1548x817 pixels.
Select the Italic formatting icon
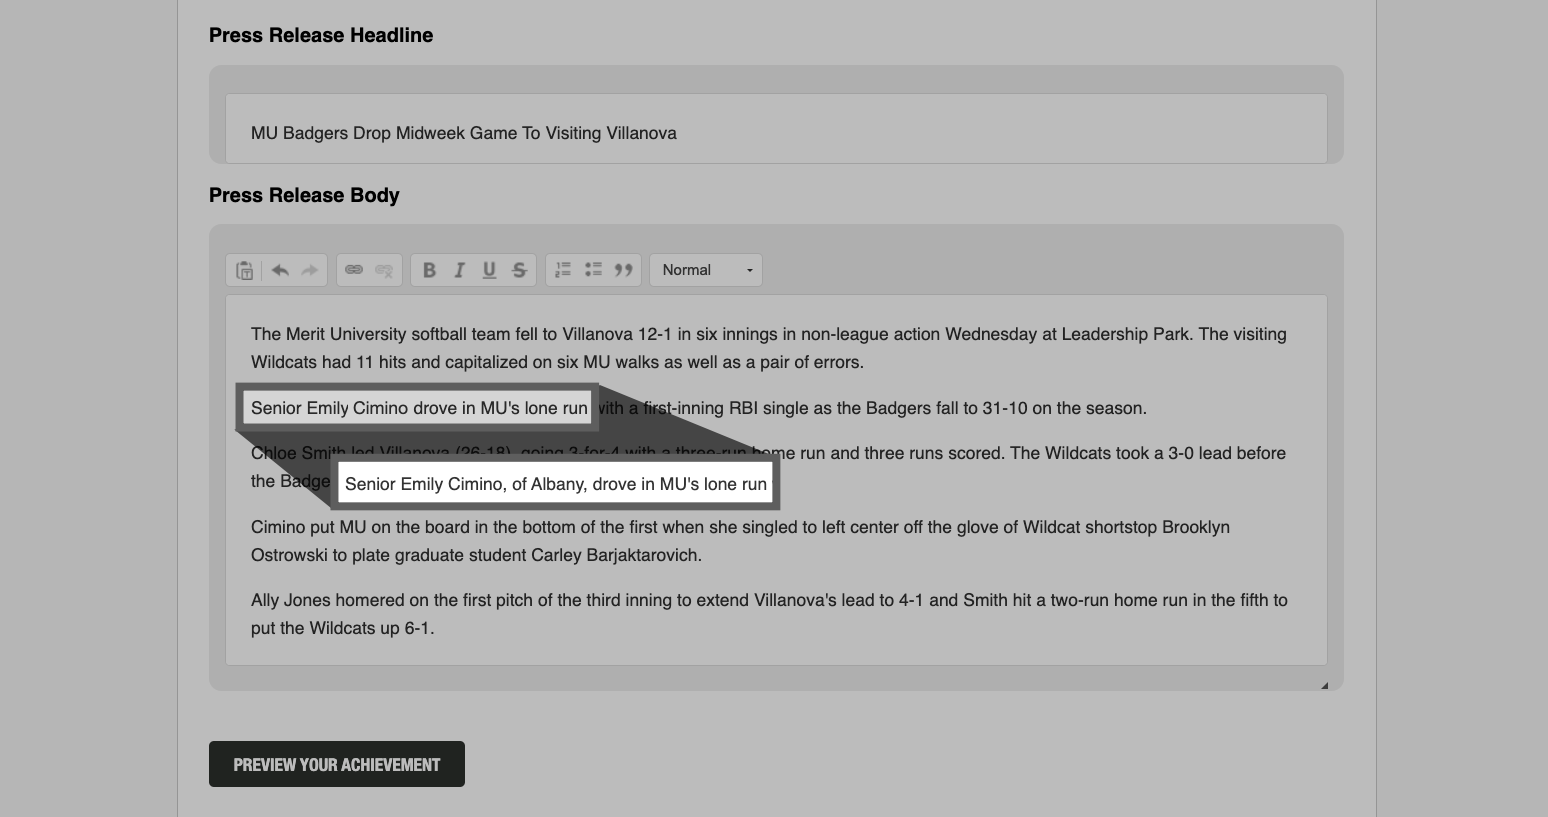(459, 269)
